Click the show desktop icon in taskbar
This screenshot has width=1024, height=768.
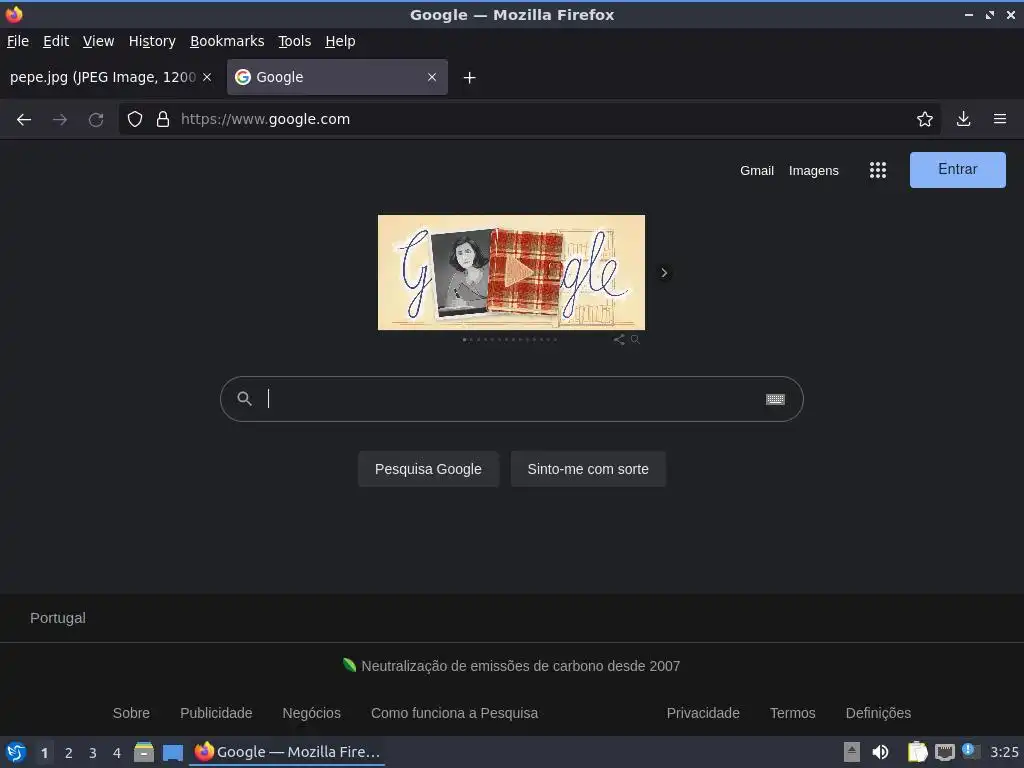[x=172, y=753]
